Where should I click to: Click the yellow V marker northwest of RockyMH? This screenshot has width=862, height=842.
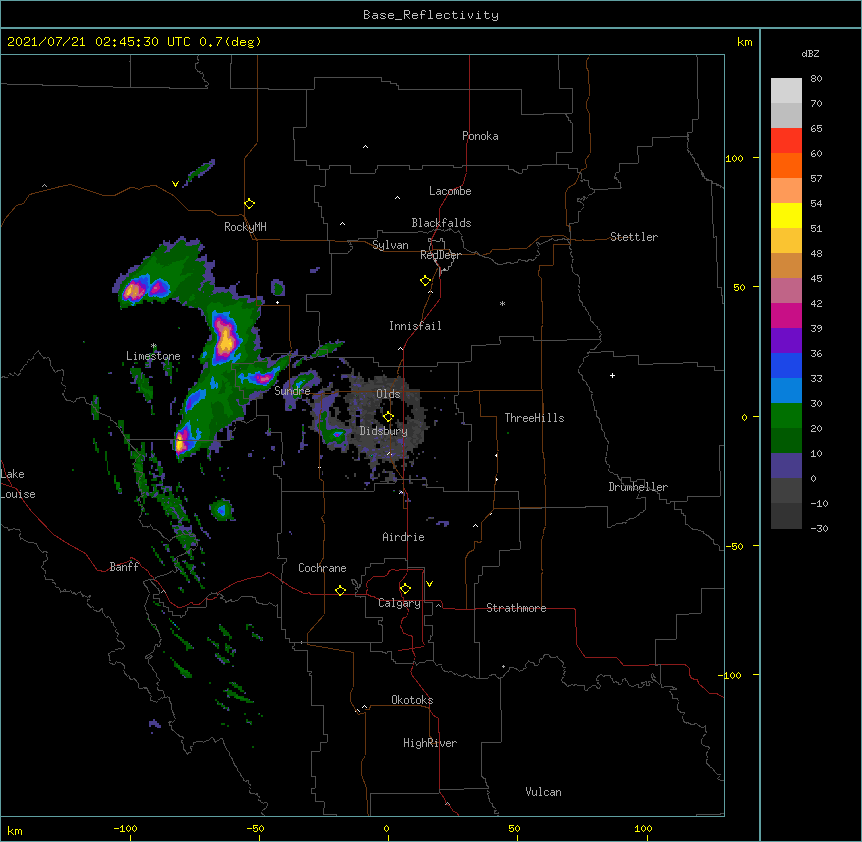pos(175,184)
